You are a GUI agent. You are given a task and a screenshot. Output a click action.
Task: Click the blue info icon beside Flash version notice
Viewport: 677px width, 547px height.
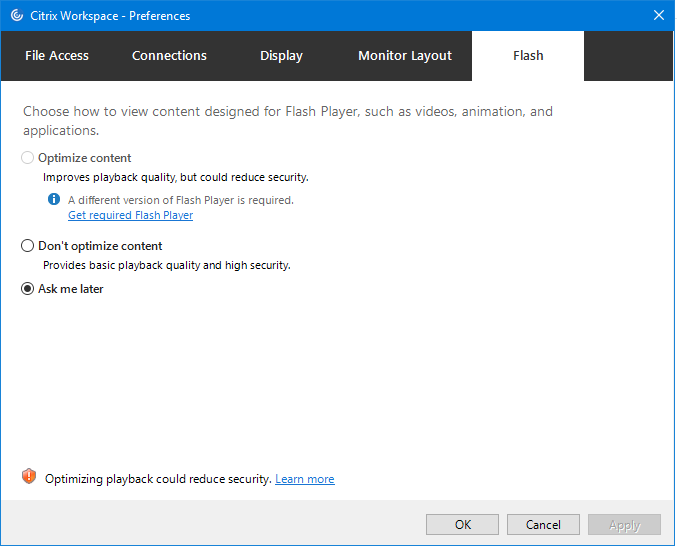[x=55, y=200]
